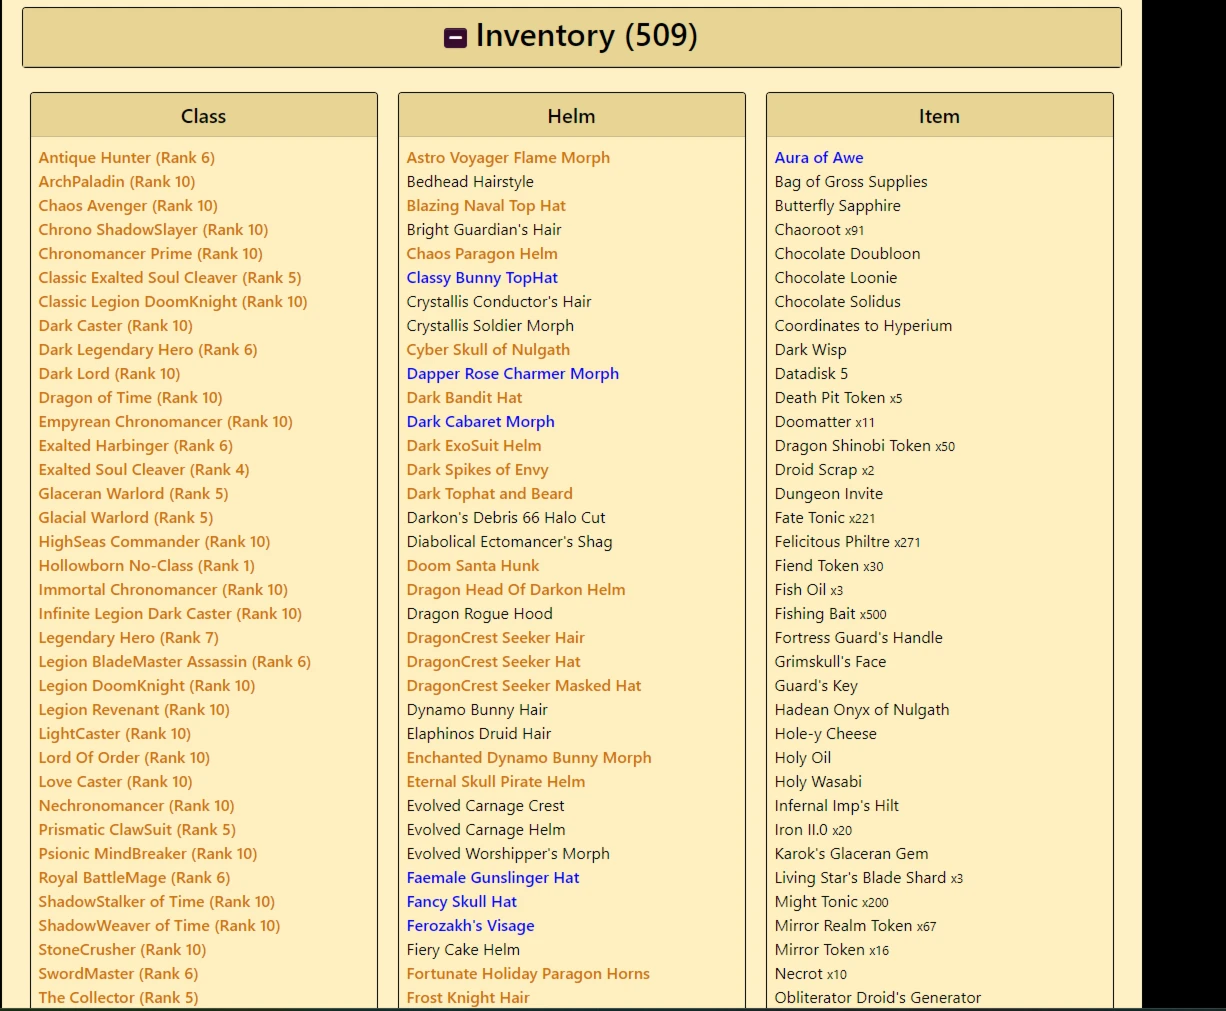The height and width of the screenshot is (1011, 1226).
Task: Select the Class column header
Action: pos(204,116)
